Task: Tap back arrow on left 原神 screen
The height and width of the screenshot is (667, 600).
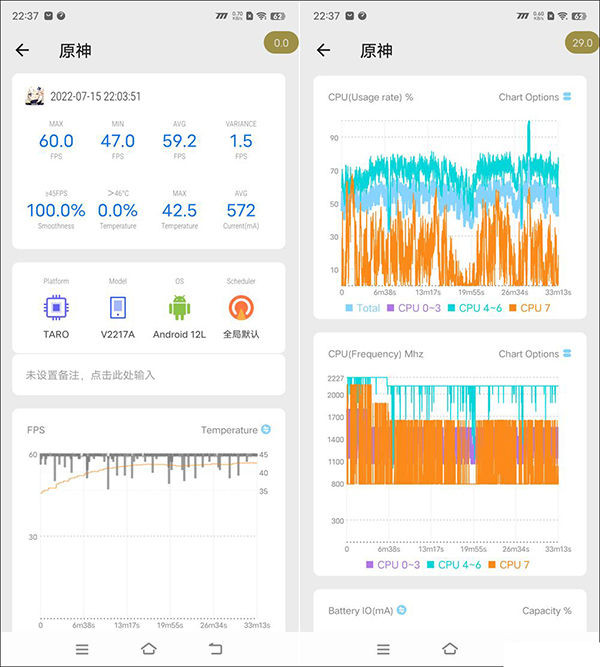Action: pos(23,50)
